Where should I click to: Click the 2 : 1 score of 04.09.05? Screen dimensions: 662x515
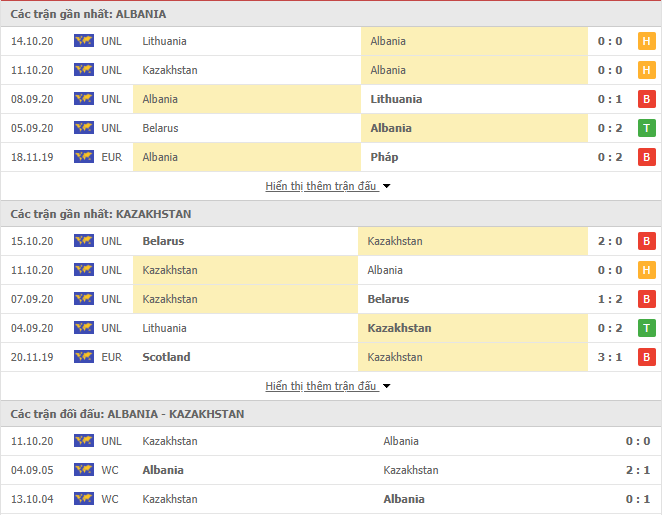click(x=638, y=470)
